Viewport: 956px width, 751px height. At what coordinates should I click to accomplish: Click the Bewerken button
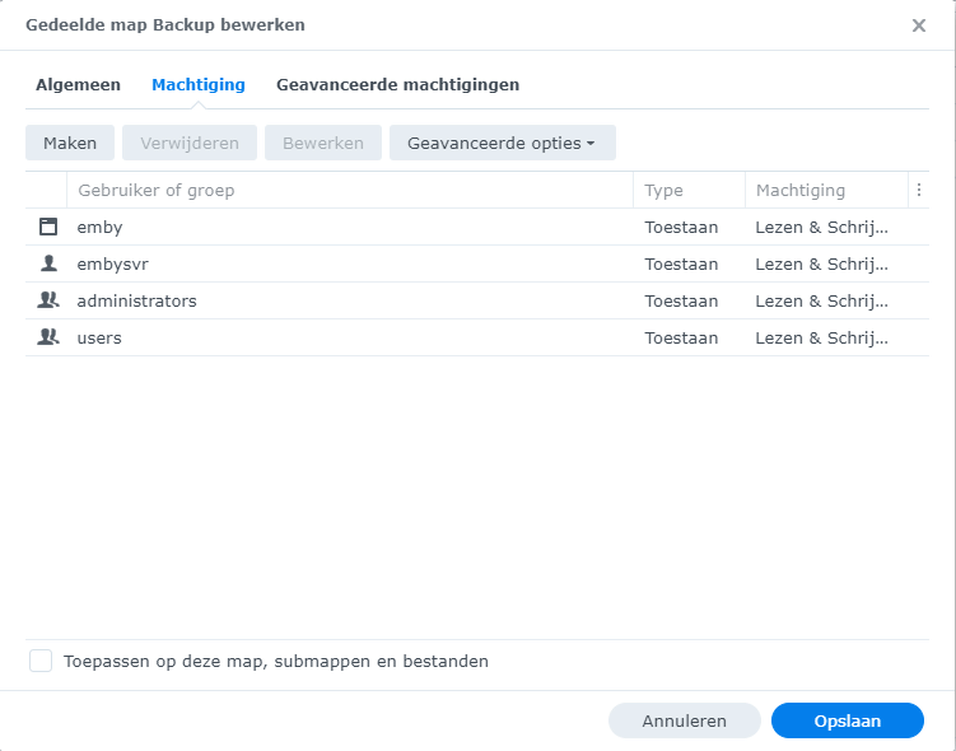[323, 143]
